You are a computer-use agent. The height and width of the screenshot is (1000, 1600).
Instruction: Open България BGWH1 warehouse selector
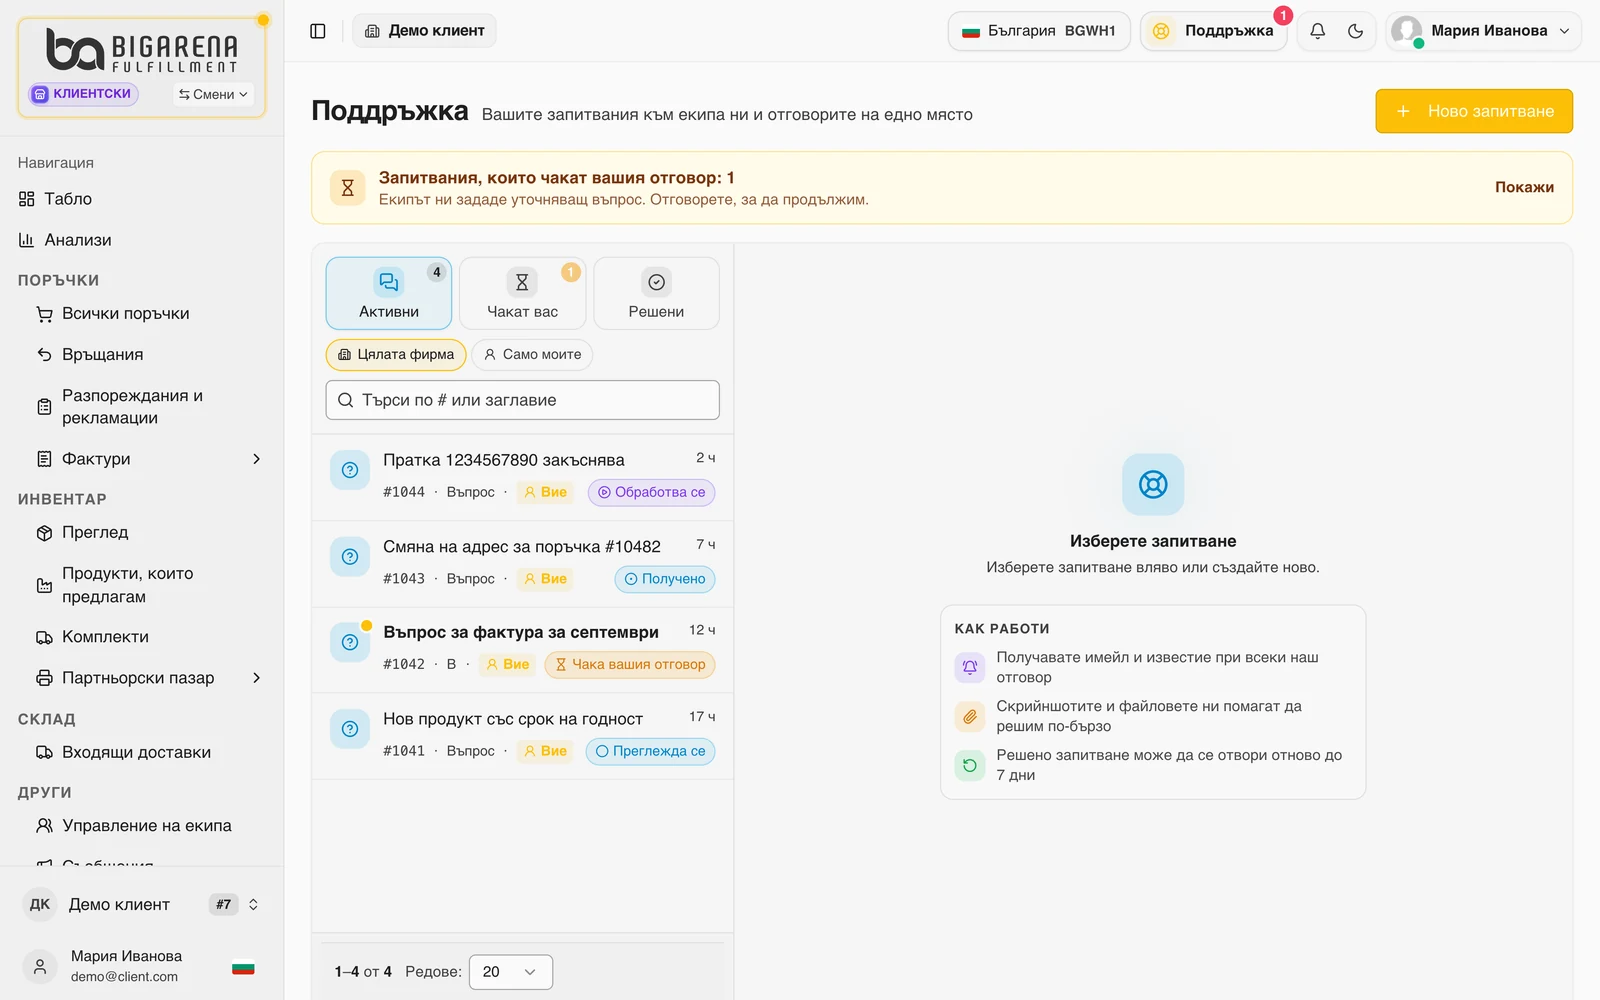pos(1039,31)
